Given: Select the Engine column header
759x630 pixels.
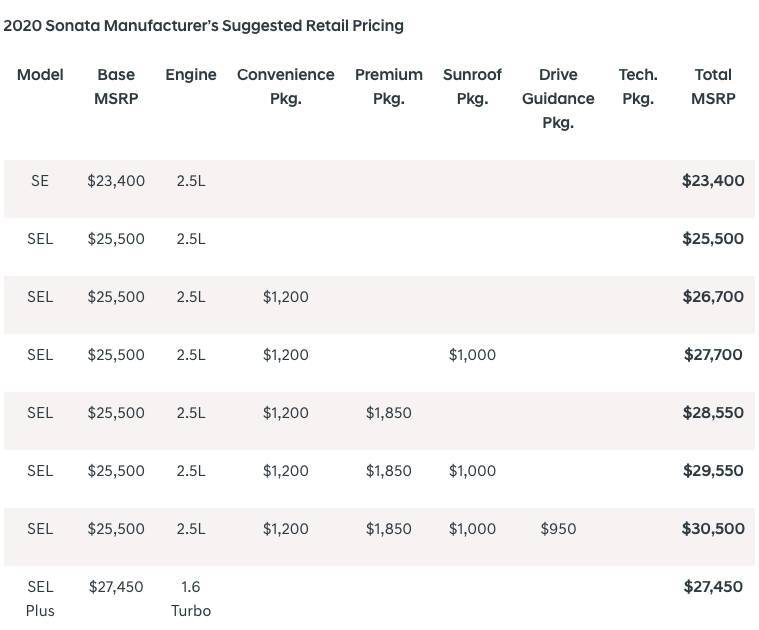Looking at the screenshot, I should click(191, 75).
